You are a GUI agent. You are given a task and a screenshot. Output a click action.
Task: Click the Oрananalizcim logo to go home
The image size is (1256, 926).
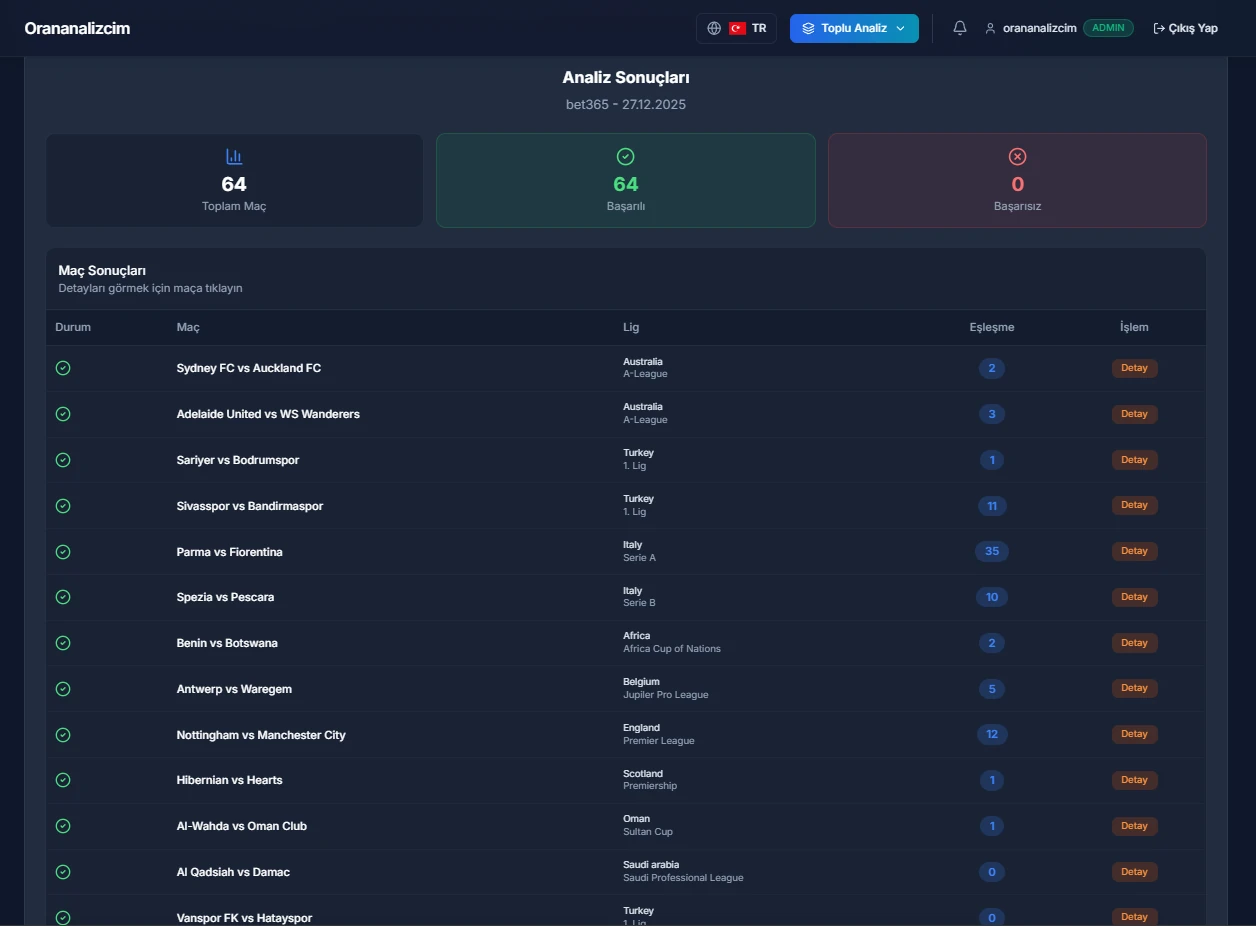(x=77, y=28)
